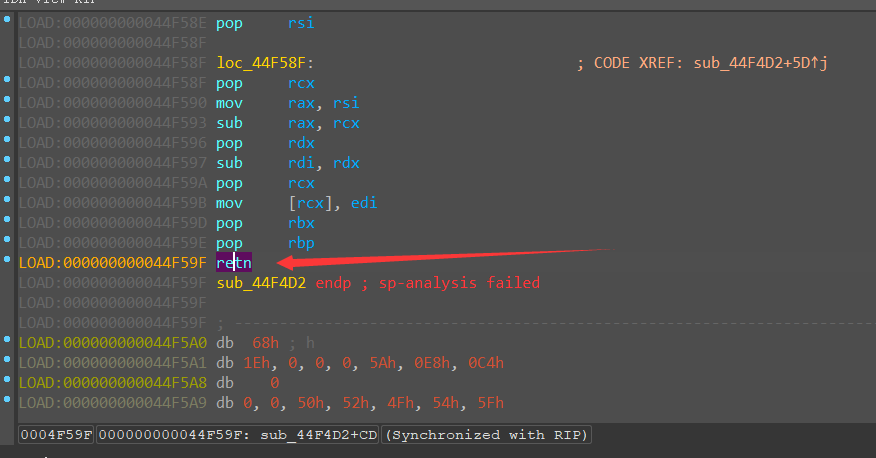Select db 68h byte at 44F5A0
This screenshot has width=876, height=458.
(x=247, y=343)
